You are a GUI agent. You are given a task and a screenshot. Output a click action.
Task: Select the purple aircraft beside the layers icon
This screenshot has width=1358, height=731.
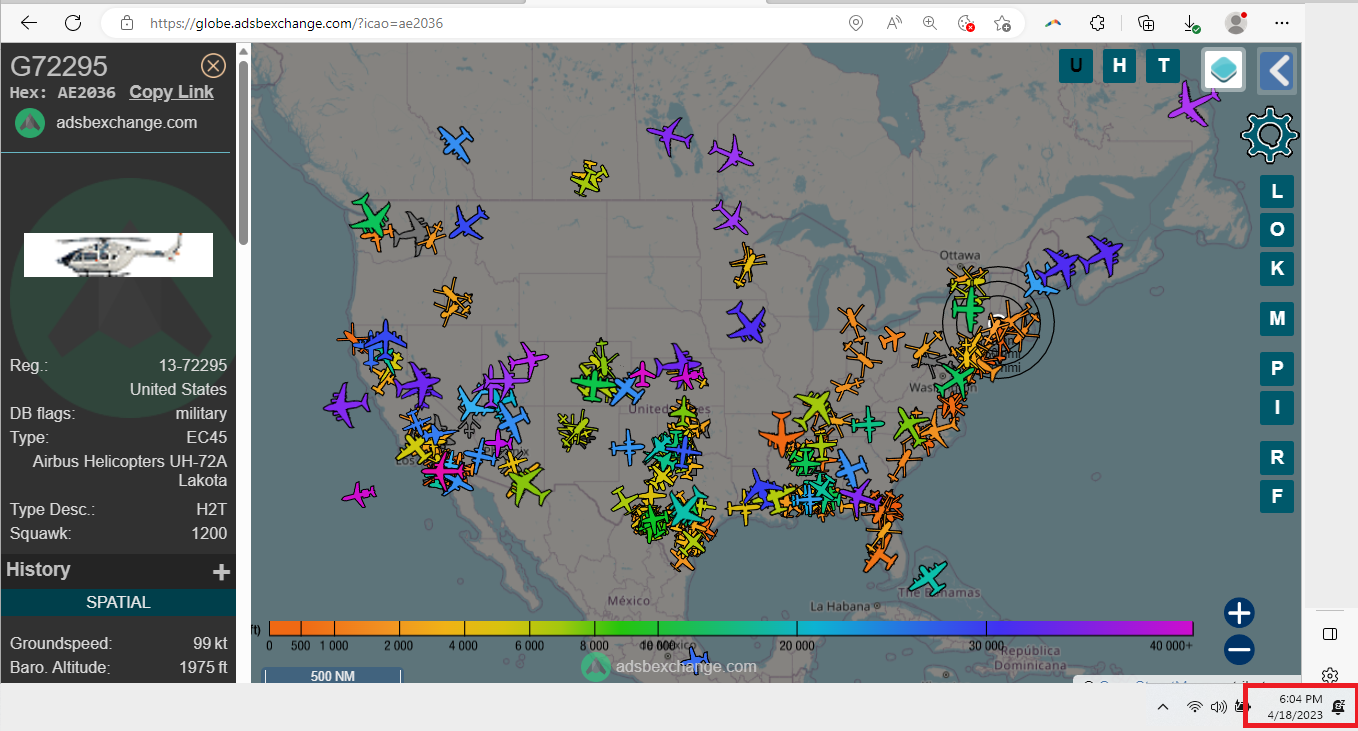pos(1192,104)
